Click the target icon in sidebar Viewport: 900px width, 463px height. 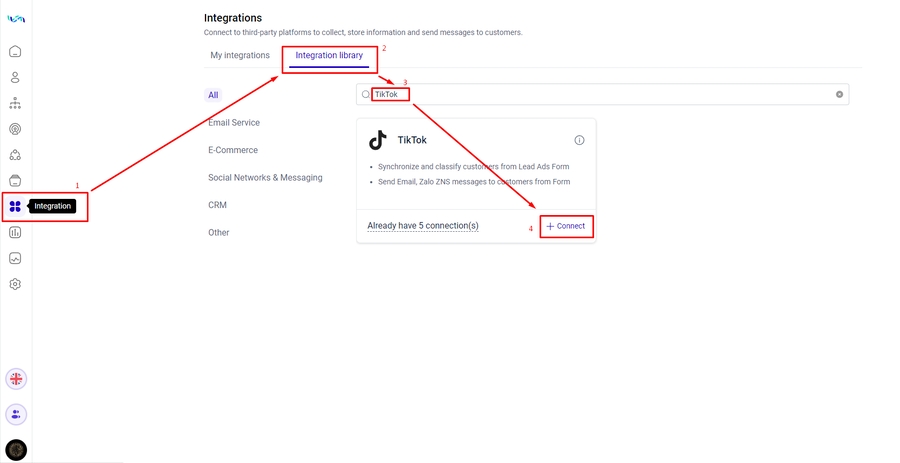coord(15,129)
